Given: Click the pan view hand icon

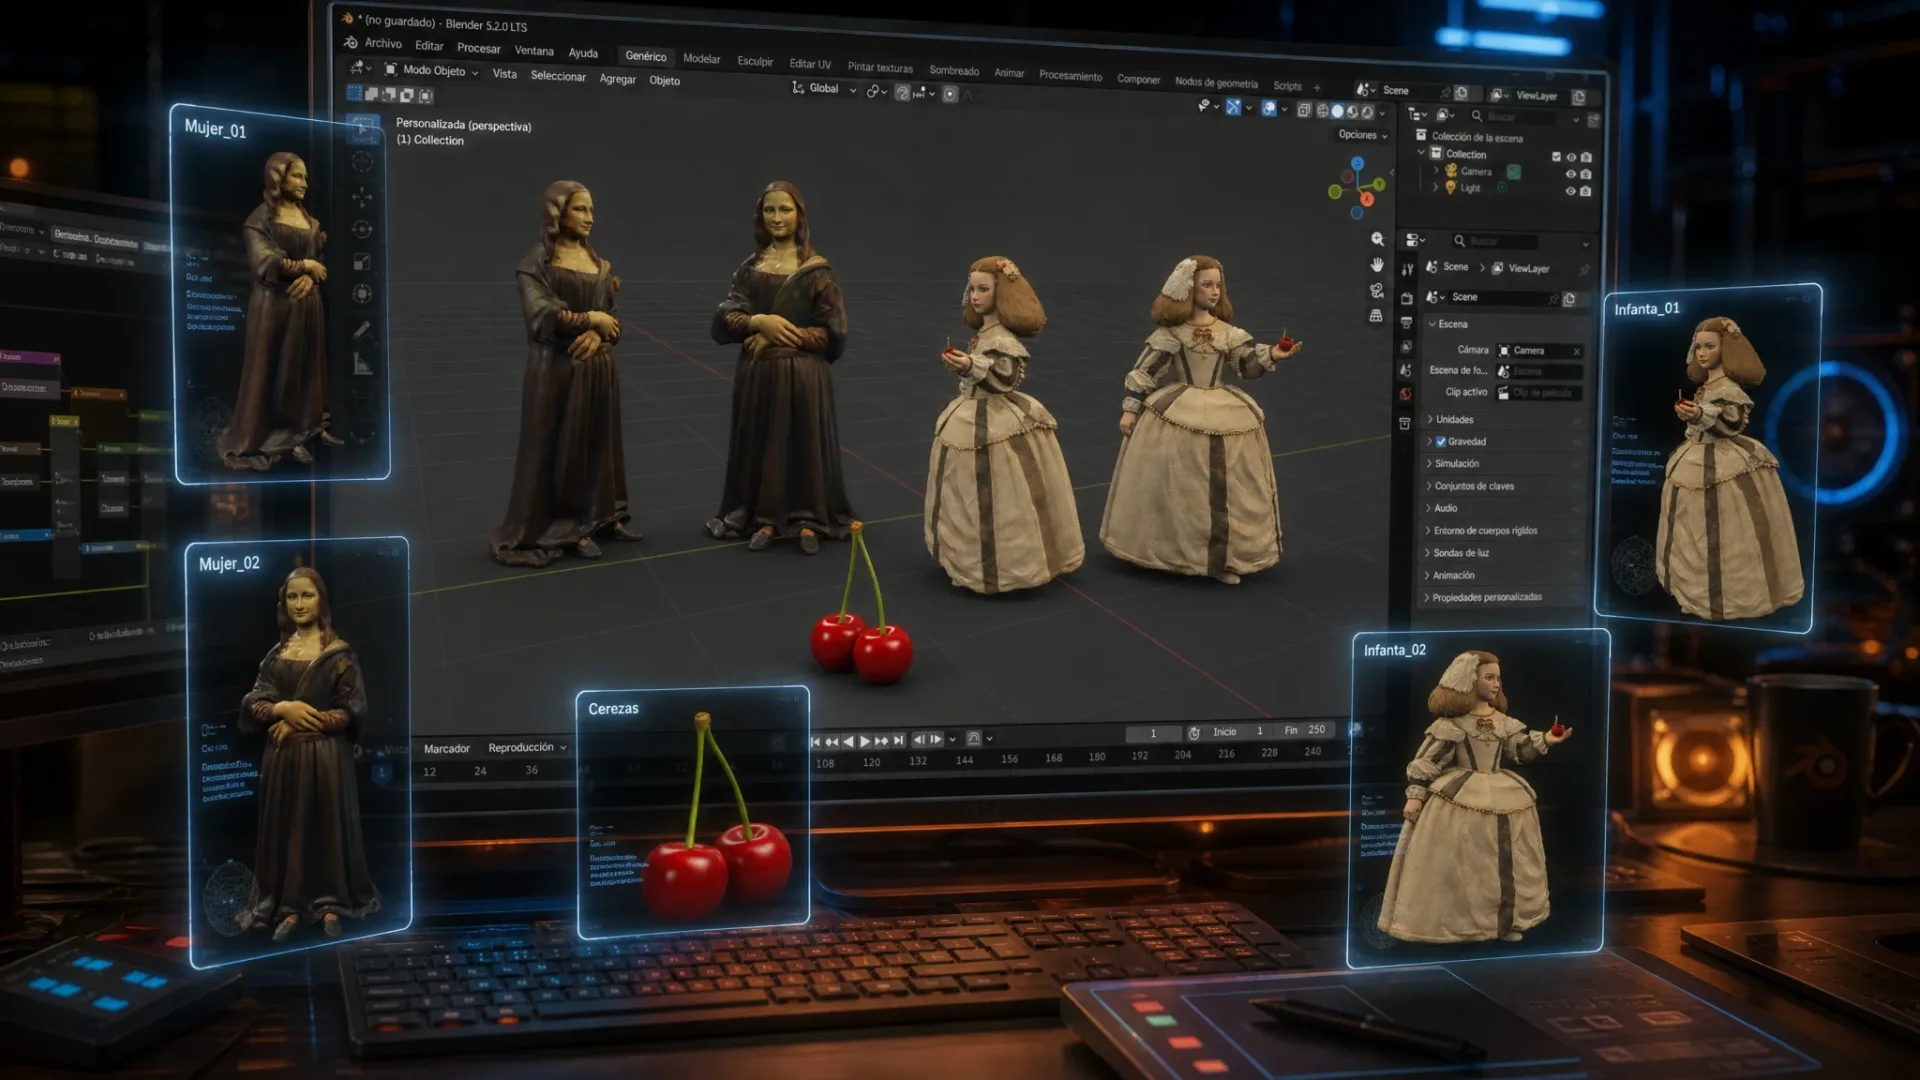Looking at the screenshot, I should pos(1377,265).
